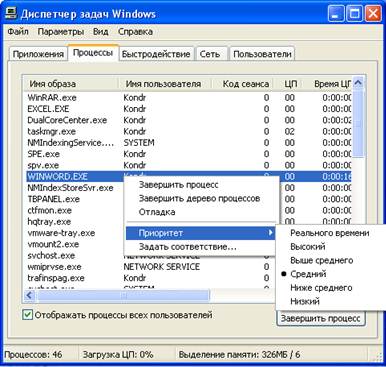Open the Параметры menu

coord(60,32)
